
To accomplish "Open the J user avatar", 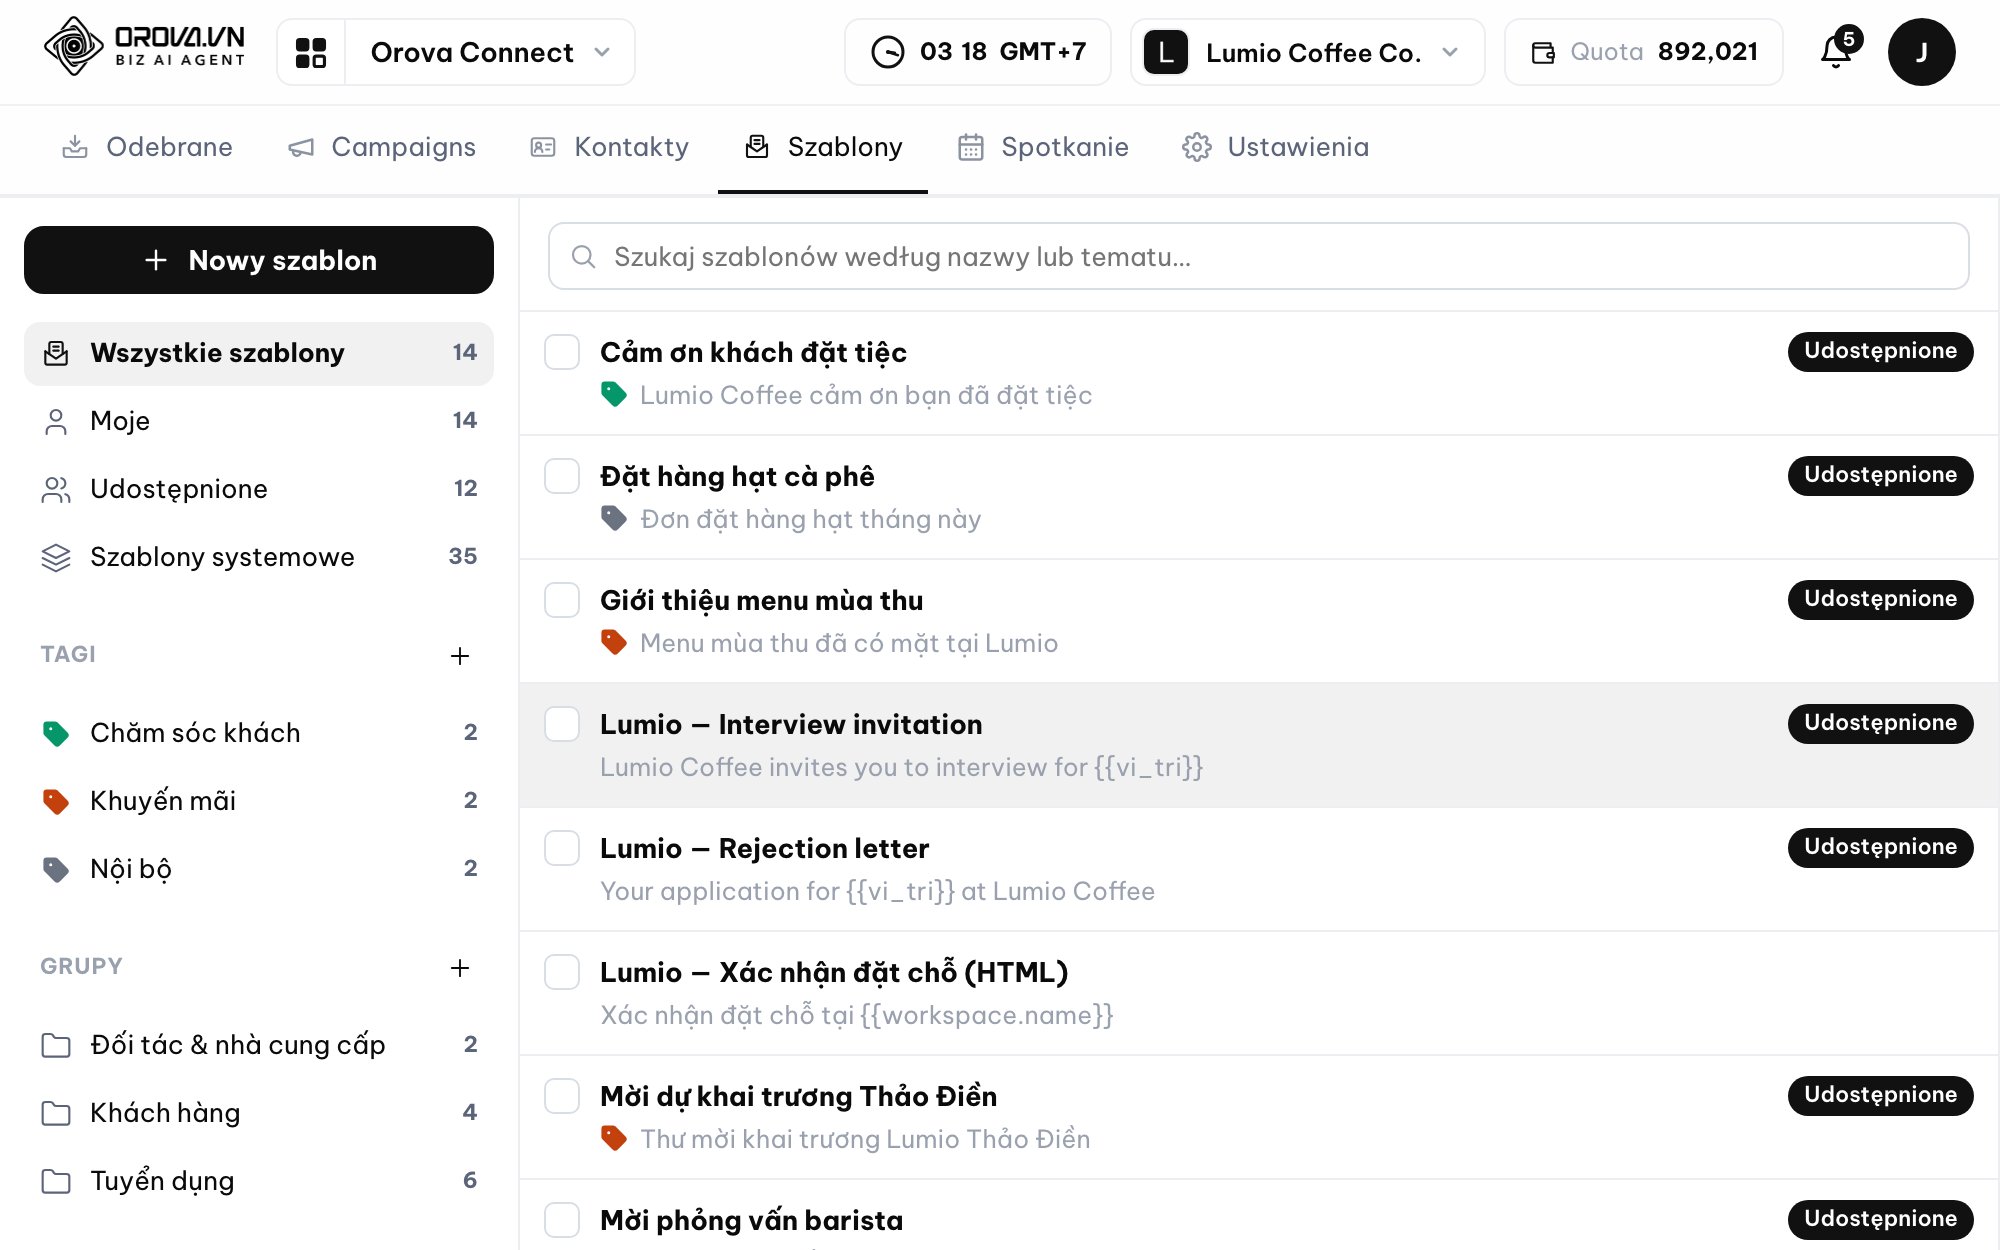I will point(1921,52).
